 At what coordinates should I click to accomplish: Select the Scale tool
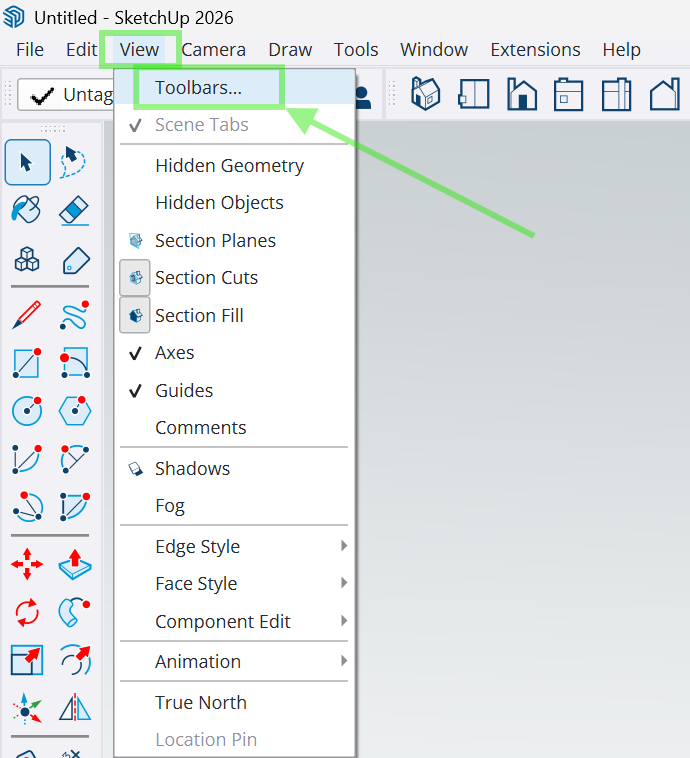click(27, 660)
